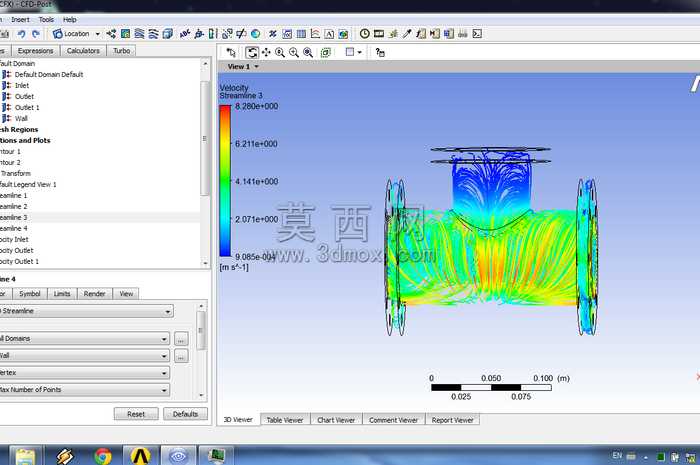Click the Reset button
Viewport: 700px width, 465px height.
tap(136, 414)
